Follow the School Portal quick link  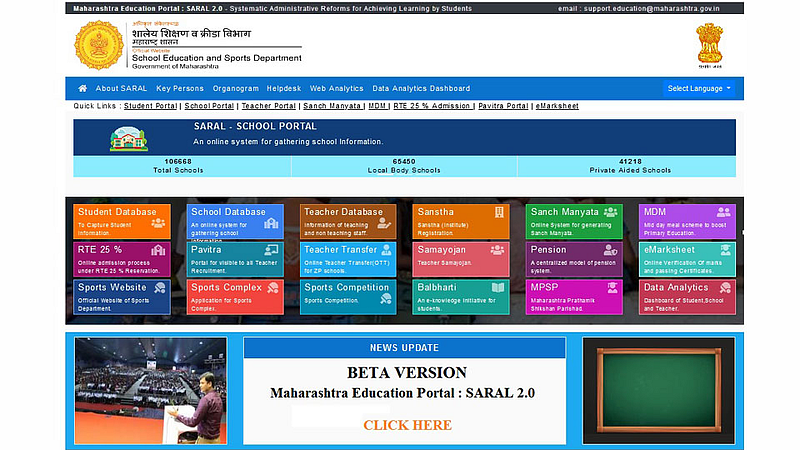[x=209, y=106]
